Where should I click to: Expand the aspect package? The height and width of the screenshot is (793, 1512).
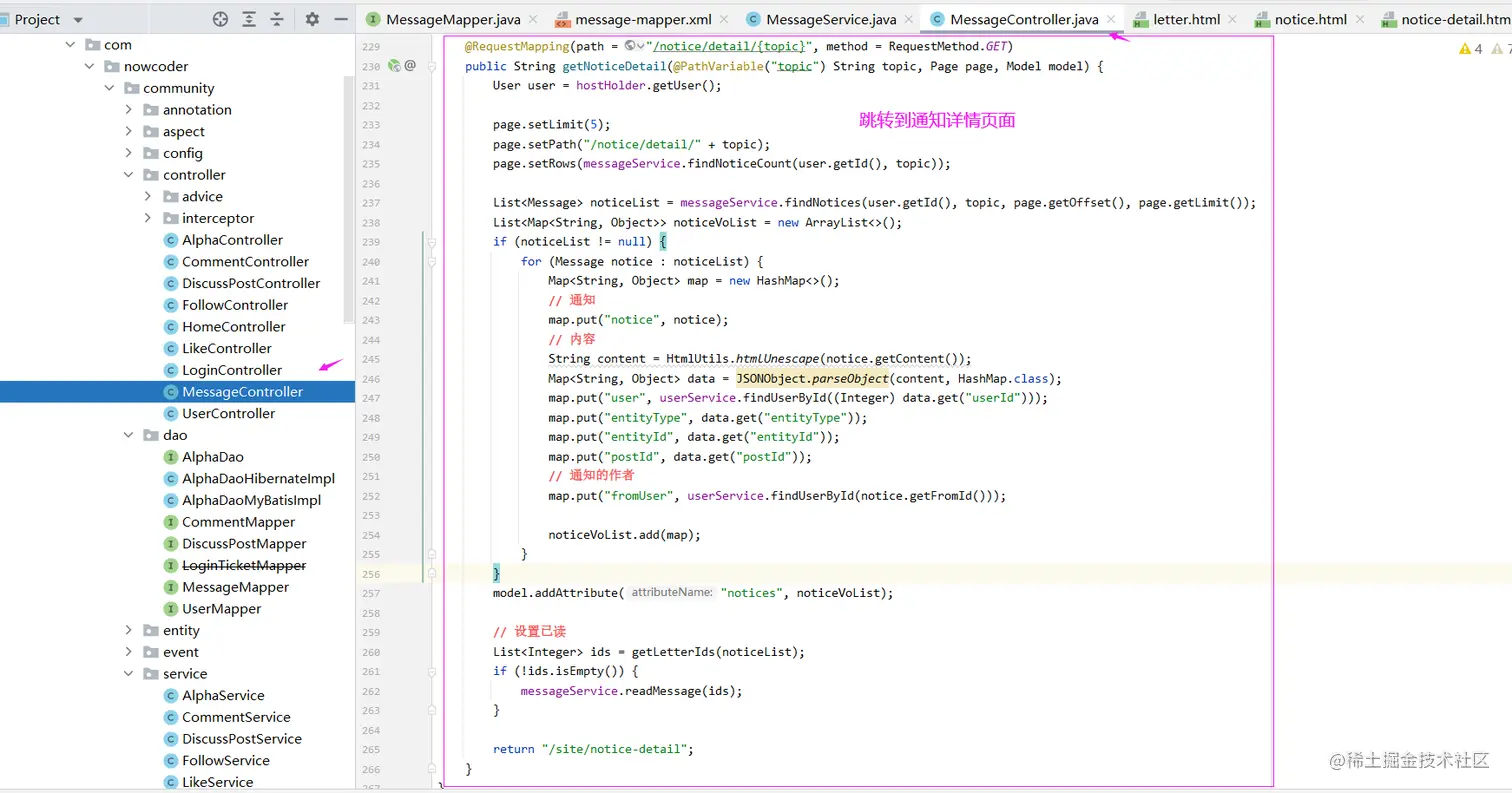128,131
